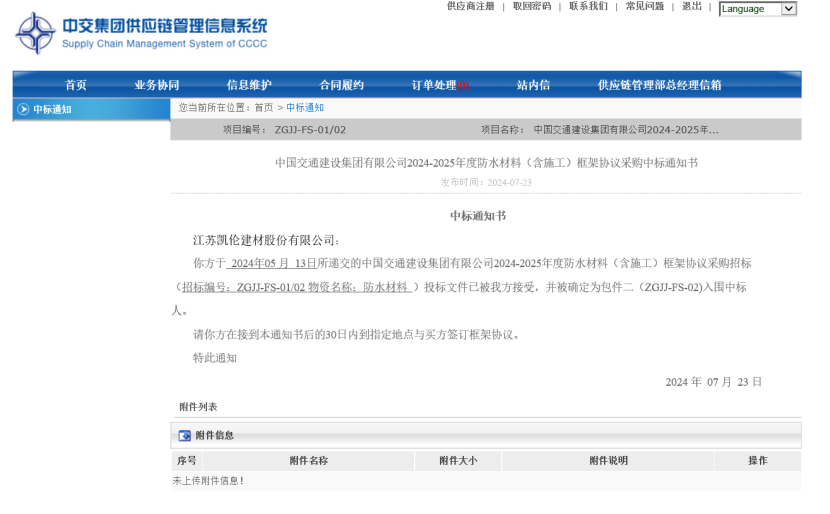Click the 附件信息 panel icon
The width and height of the screenshot is (830, 514).
coord(185,435)
